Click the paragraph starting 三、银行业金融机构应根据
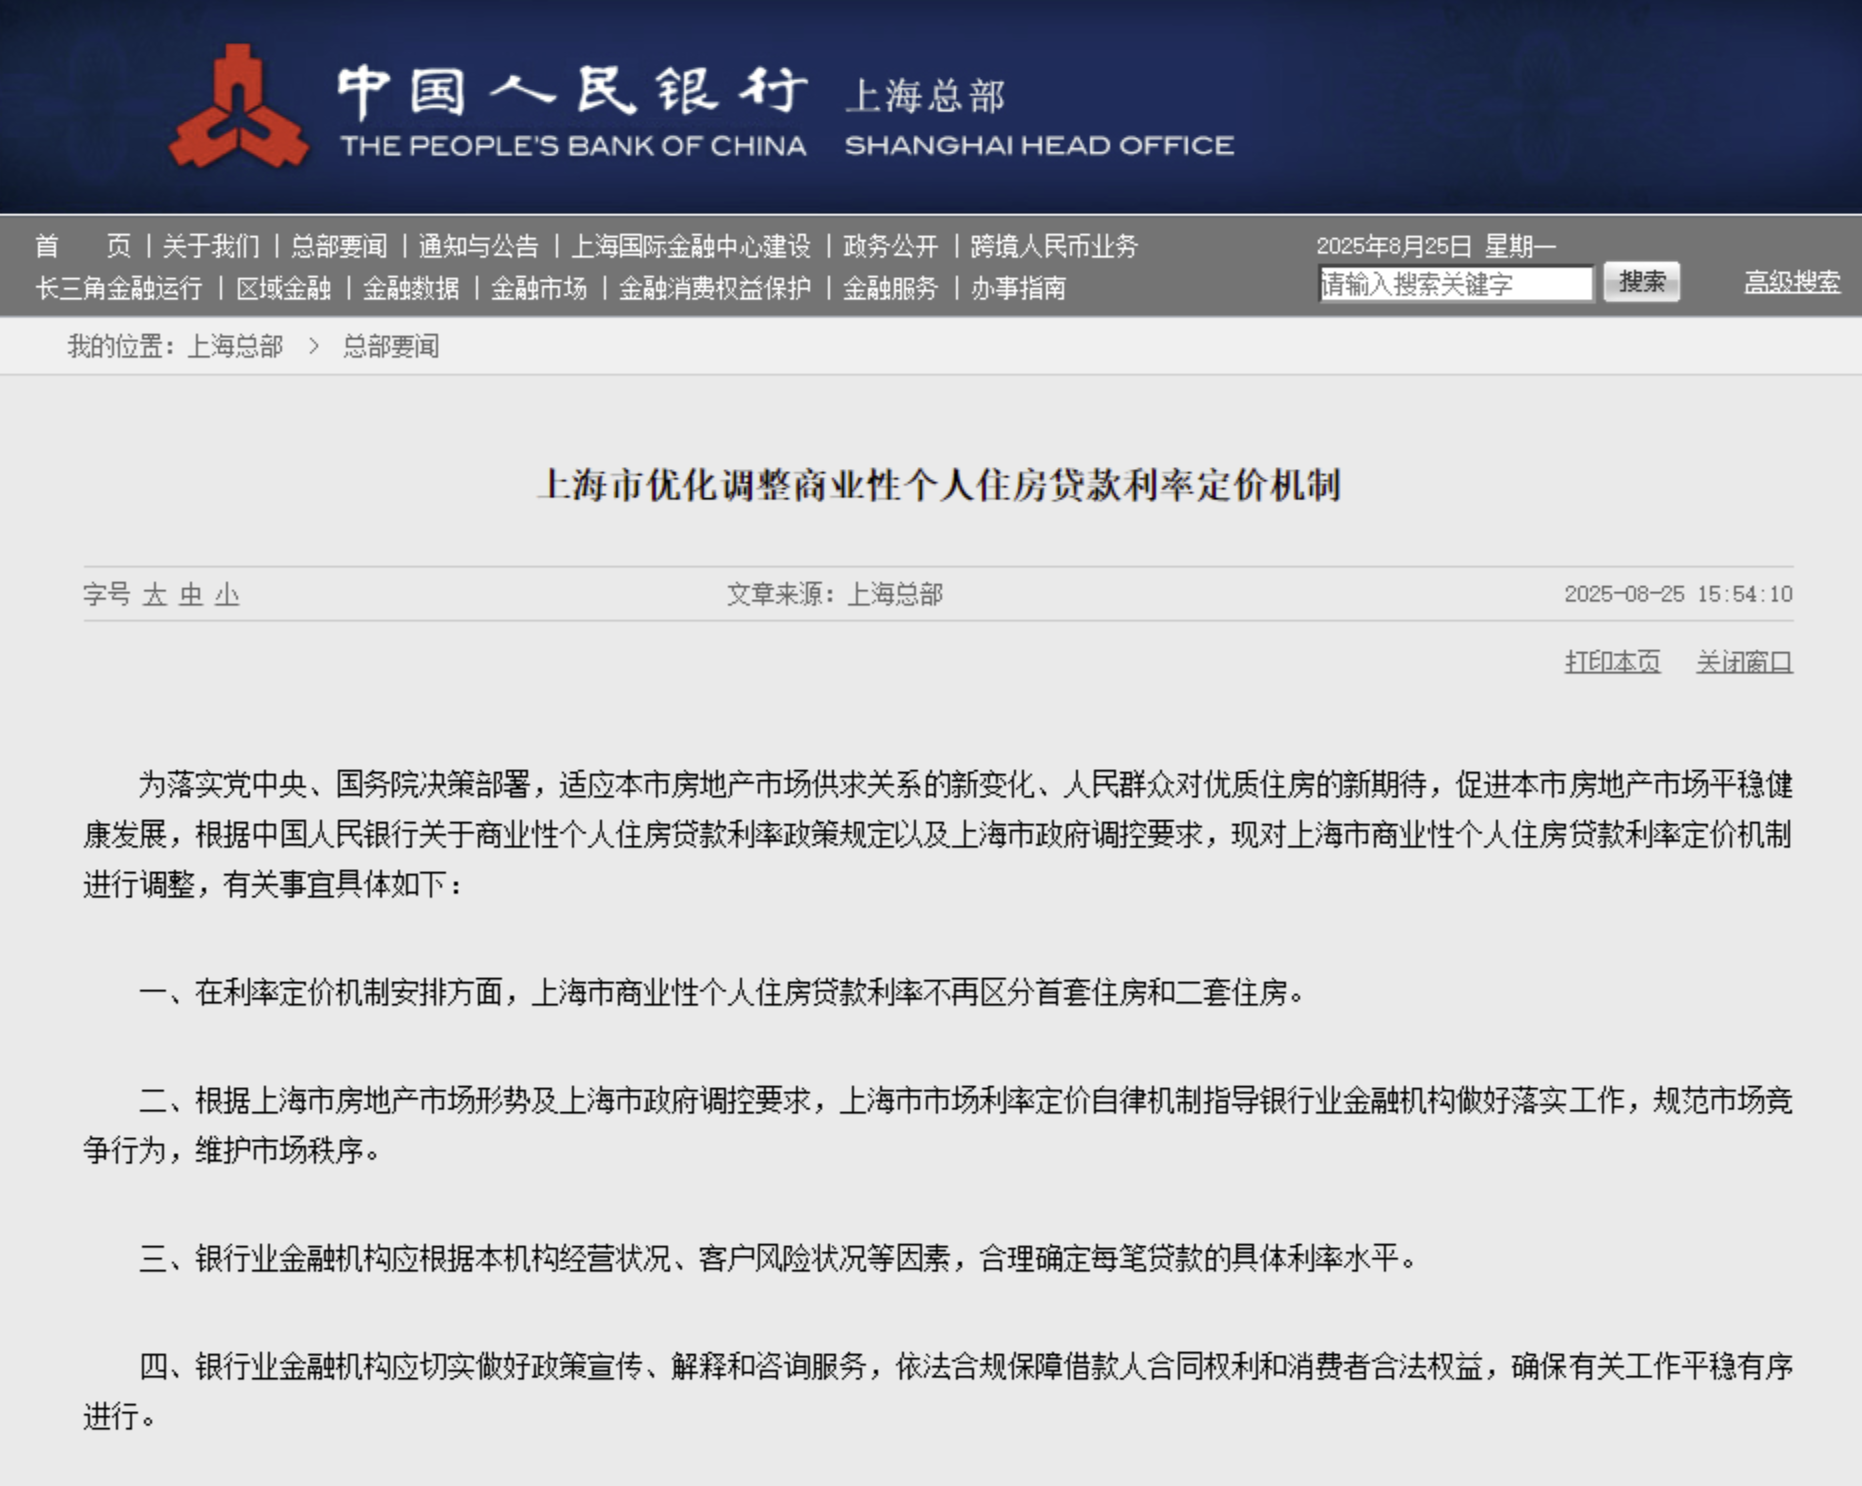1862x1486 pixels. coord(779,1258)
